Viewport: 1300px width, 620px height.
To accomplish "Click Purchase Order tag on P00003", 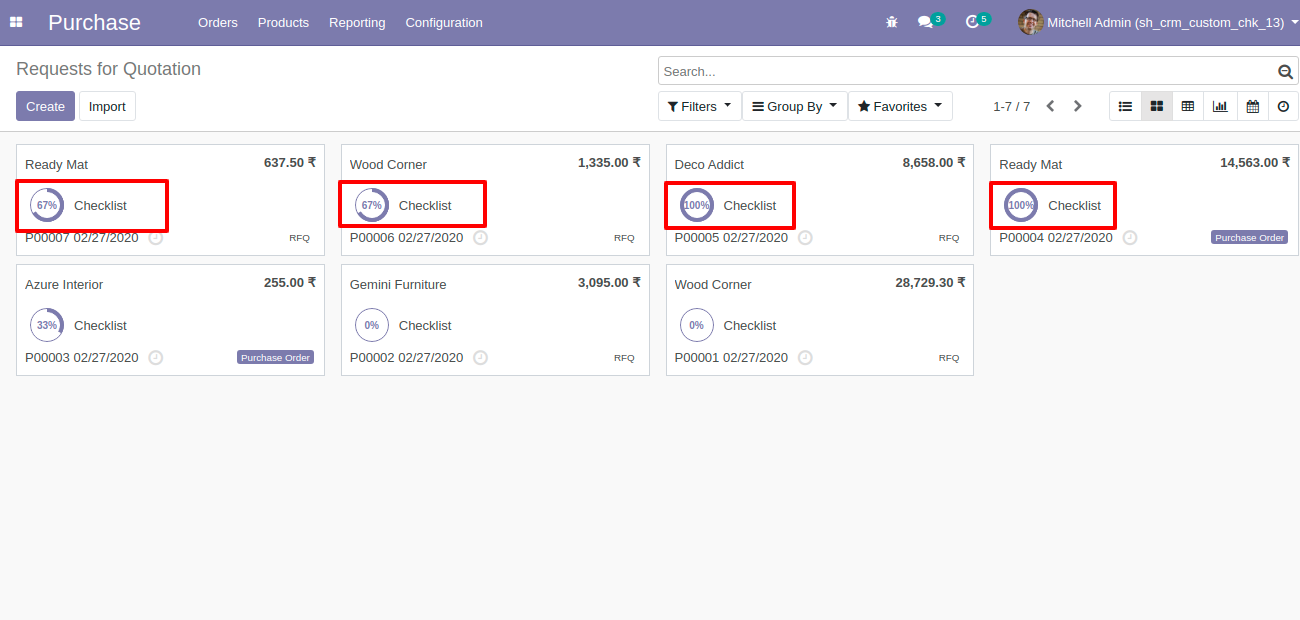I will [x=276, y=358].
